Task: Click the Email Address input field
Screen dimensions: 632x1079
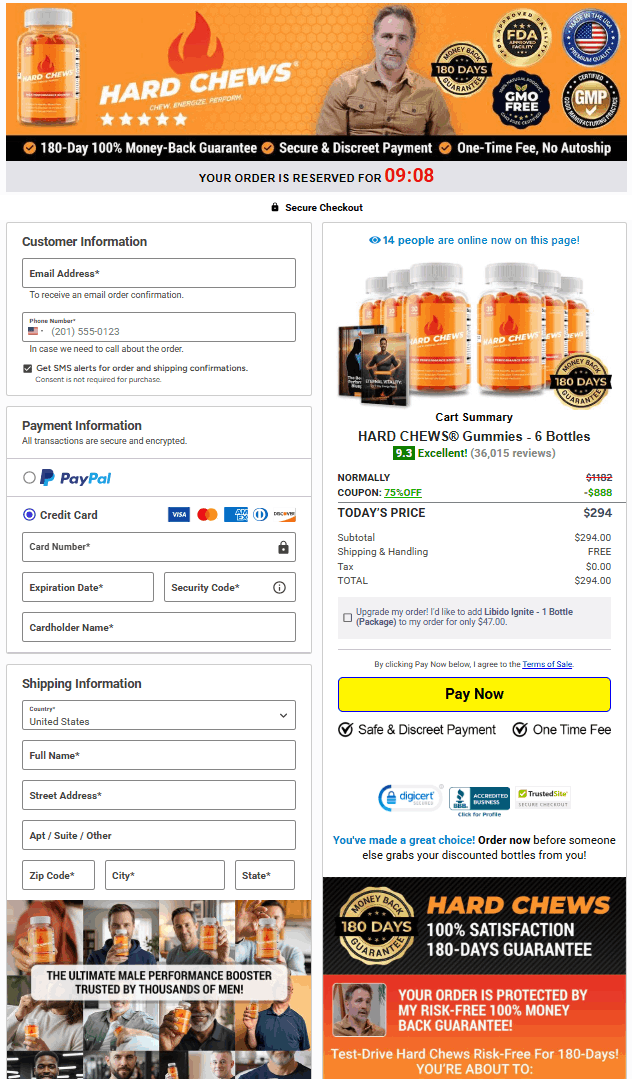Action: tap(159, 273)
